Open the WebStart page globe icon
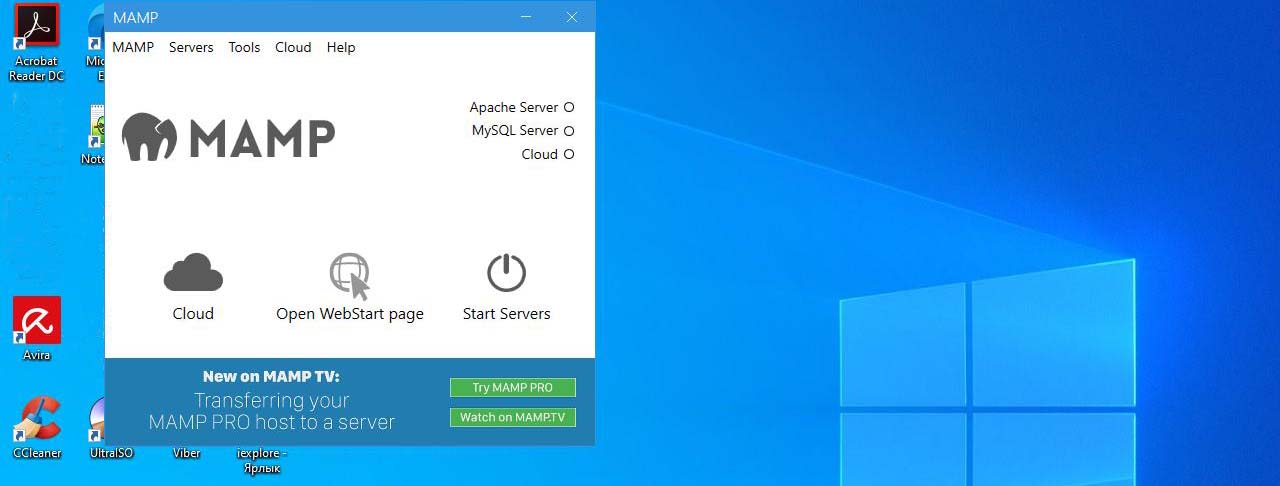The width and height of the screenshot is (1280, 486). (x=350, y=275)
